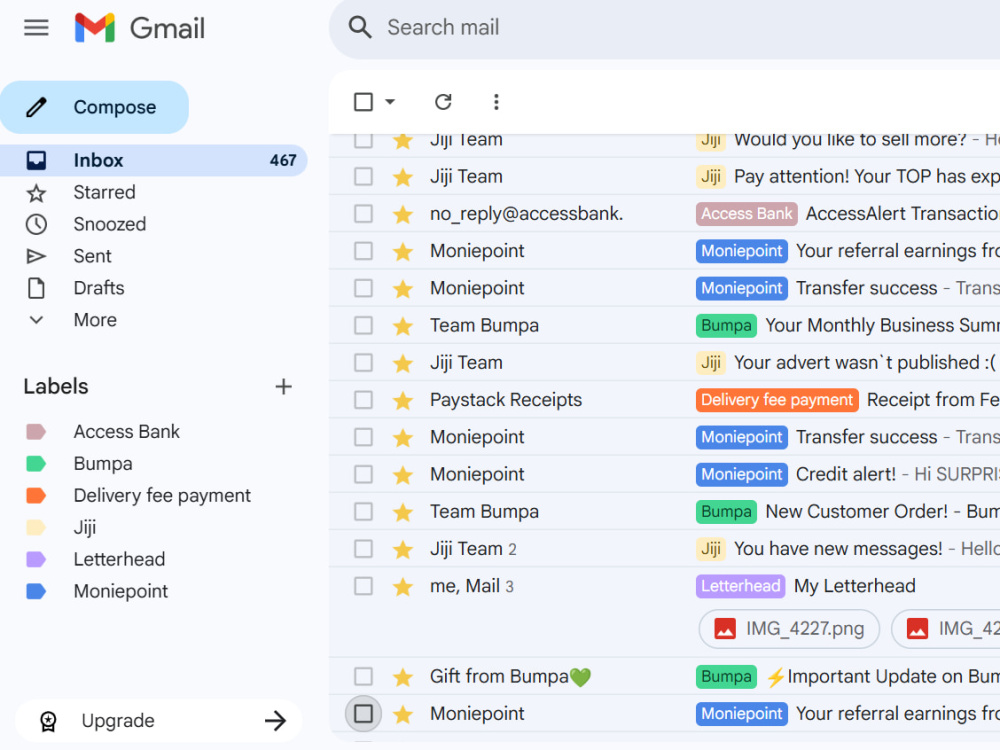Open the Bumpa label in sidebar
Image resolution: width=1000 pixels, height=750 pixels.
point(103,464)
